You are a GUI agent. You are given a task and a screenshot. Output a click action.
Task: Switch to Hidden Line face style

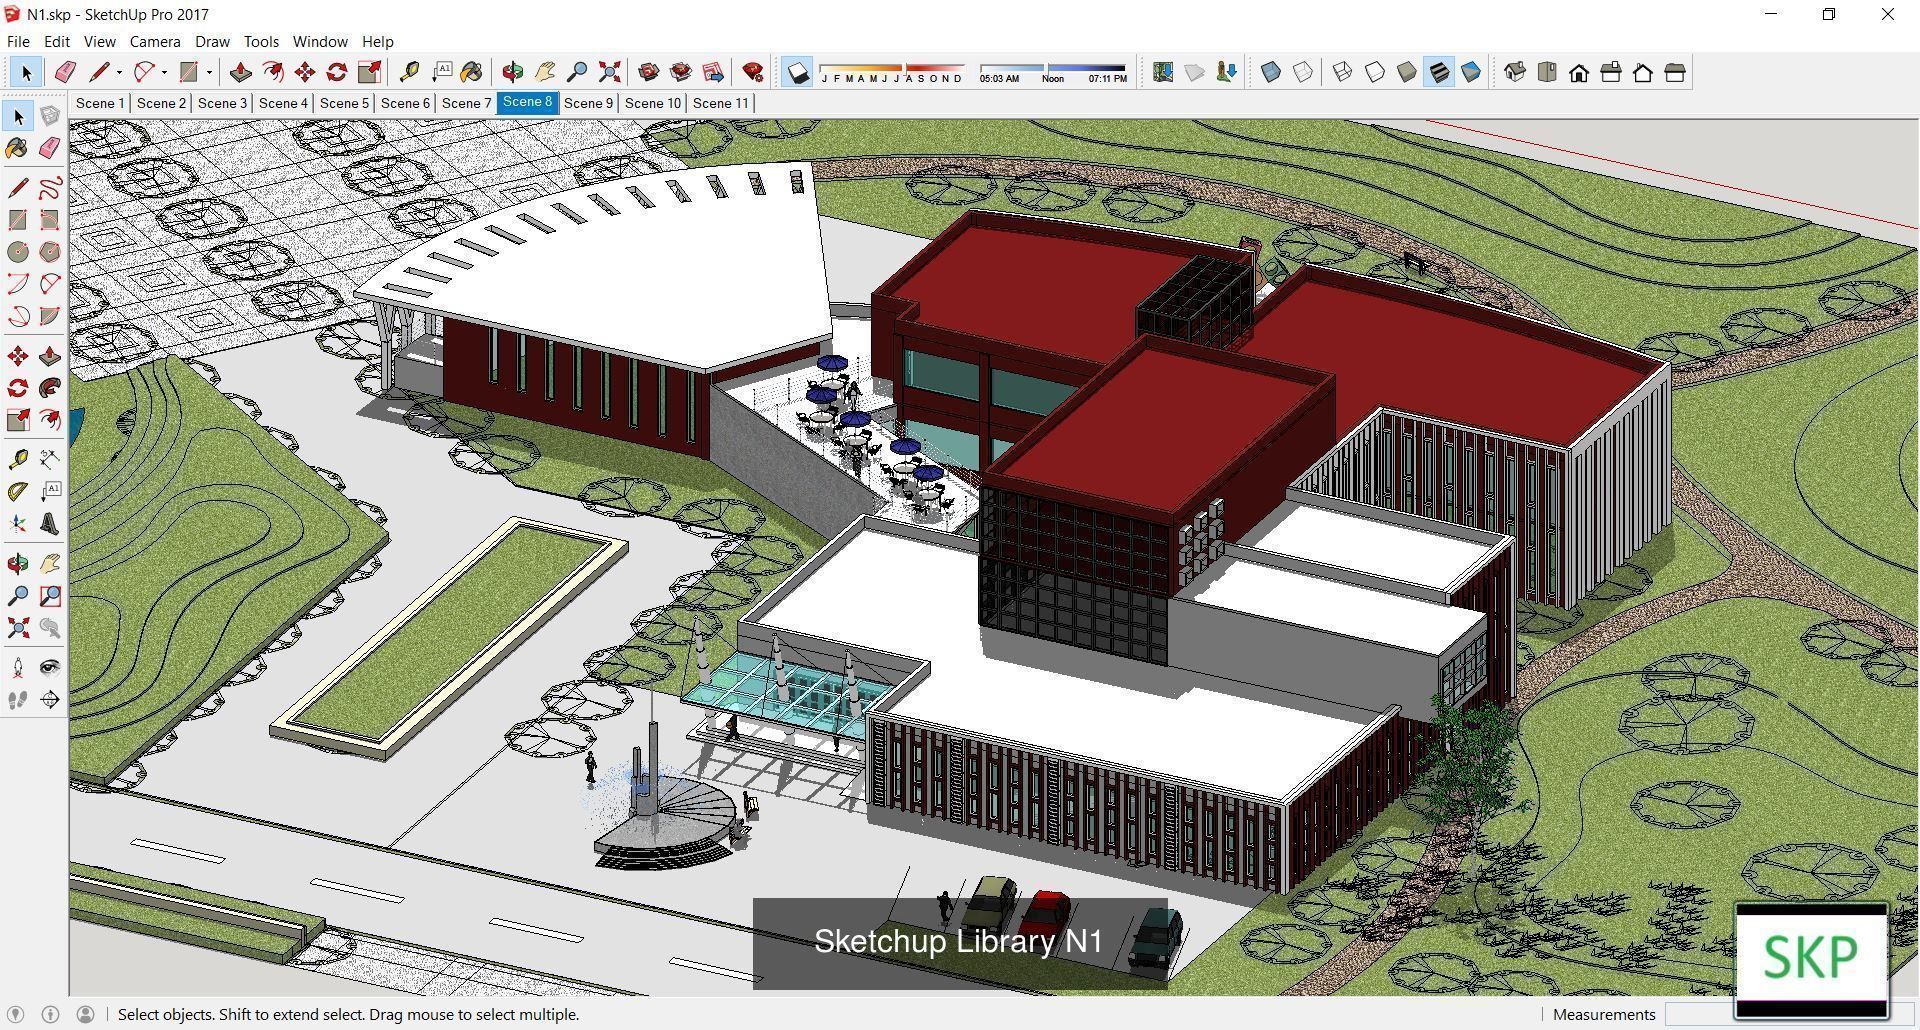(x=1375, y=72)
